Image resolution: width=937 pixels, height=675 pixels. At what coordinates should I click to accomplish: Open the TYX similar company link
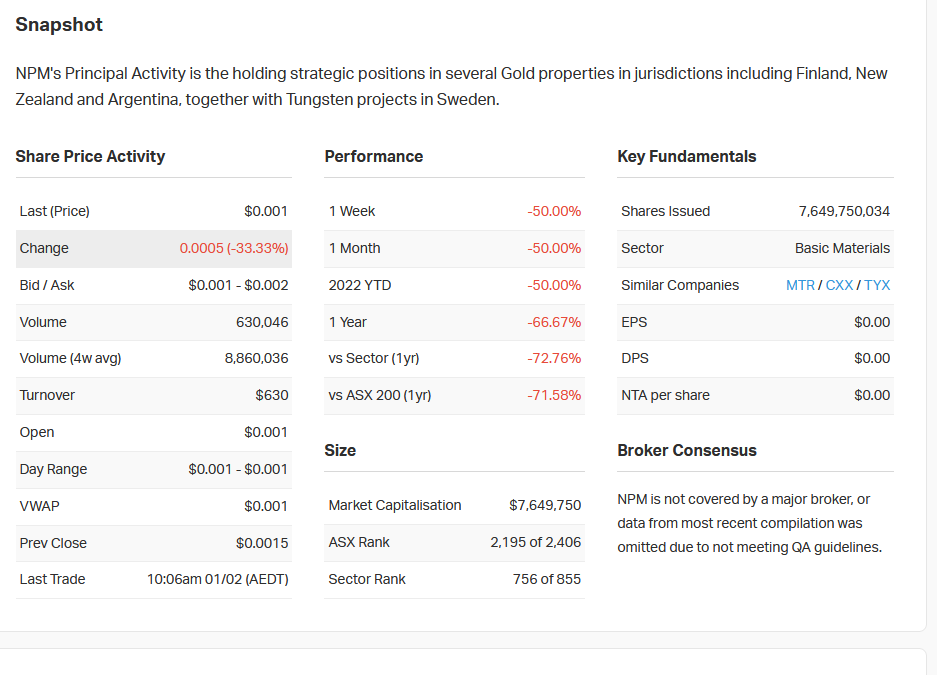(877, 285)
